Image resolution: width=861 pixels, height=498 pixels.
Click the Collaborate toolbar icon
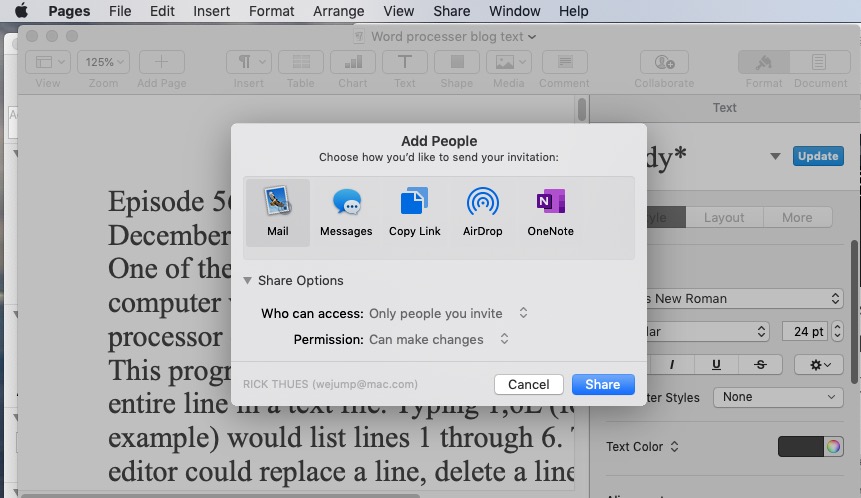tap(664, 62)
